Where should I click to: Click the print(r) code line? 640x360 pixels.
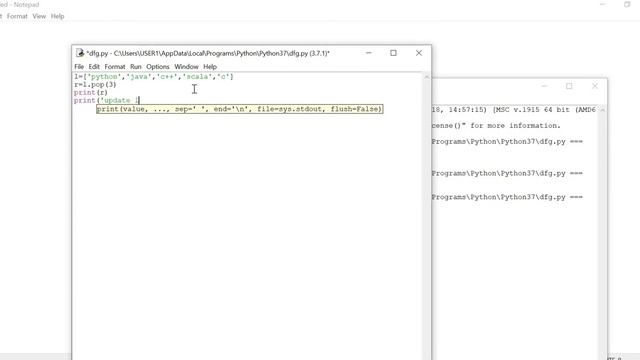click(91, 93)
